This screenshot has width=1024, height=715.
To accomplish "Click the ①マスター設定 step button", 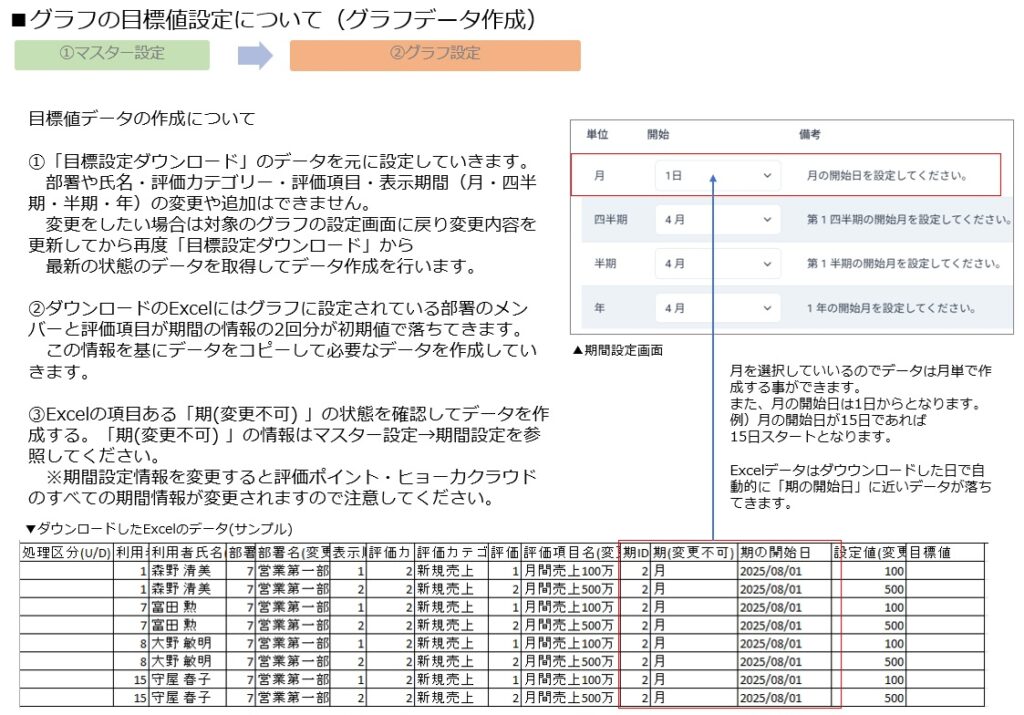I will click(x=112, y=54).
